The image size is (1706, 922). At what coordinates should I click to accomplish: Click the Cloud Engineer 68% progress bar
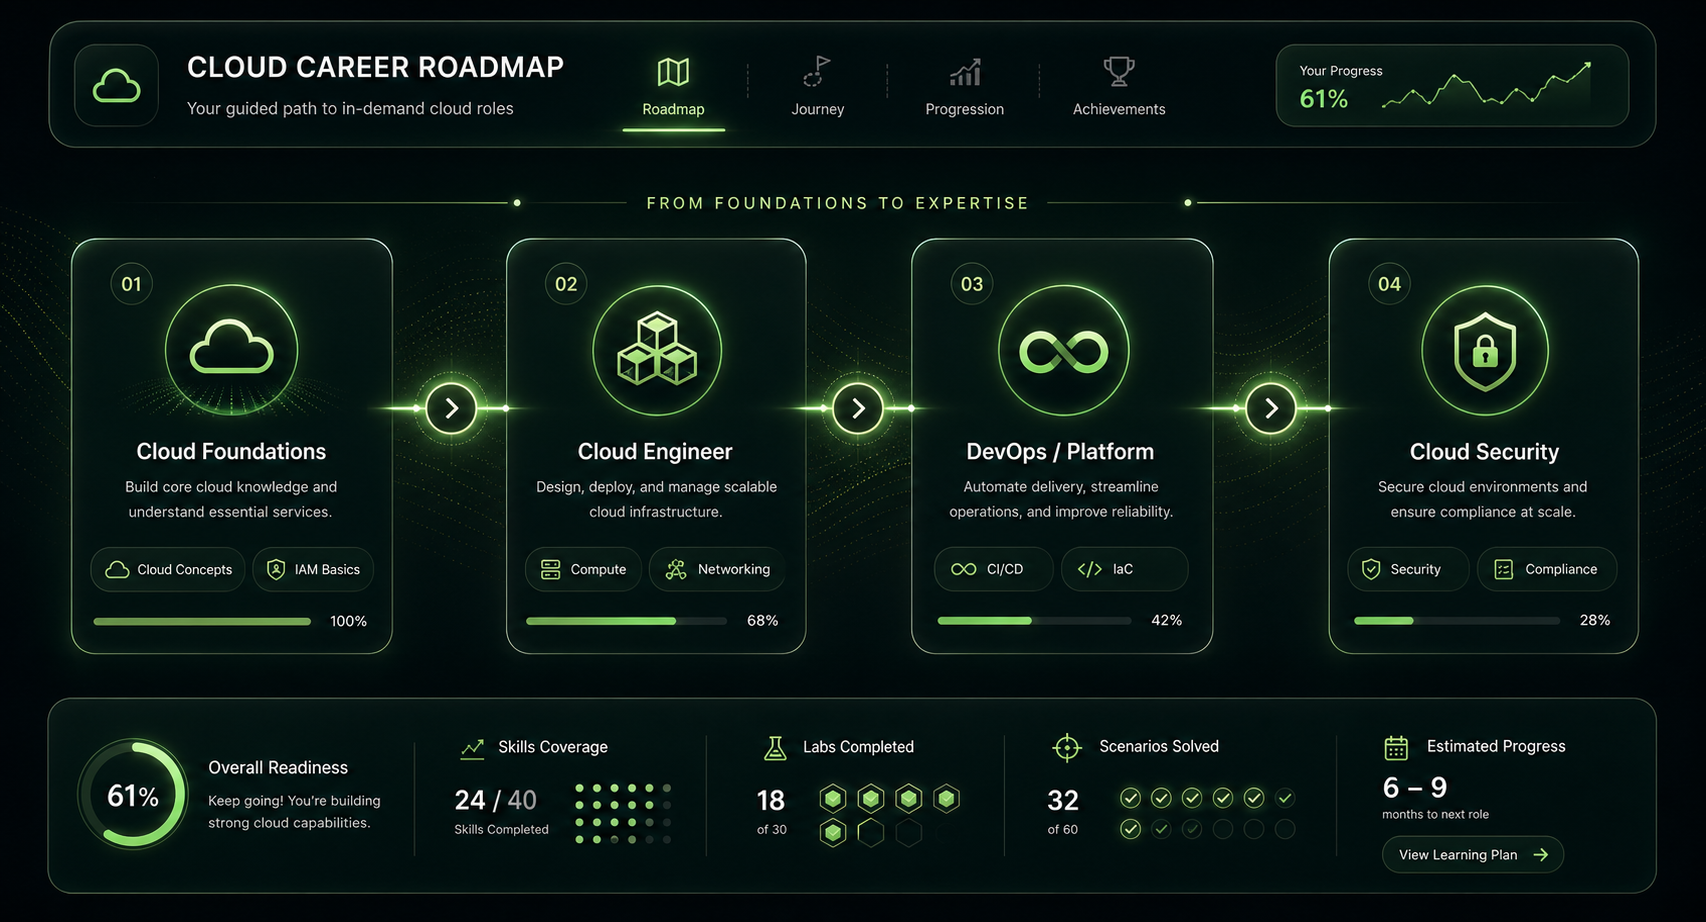(x=626, y=621)
